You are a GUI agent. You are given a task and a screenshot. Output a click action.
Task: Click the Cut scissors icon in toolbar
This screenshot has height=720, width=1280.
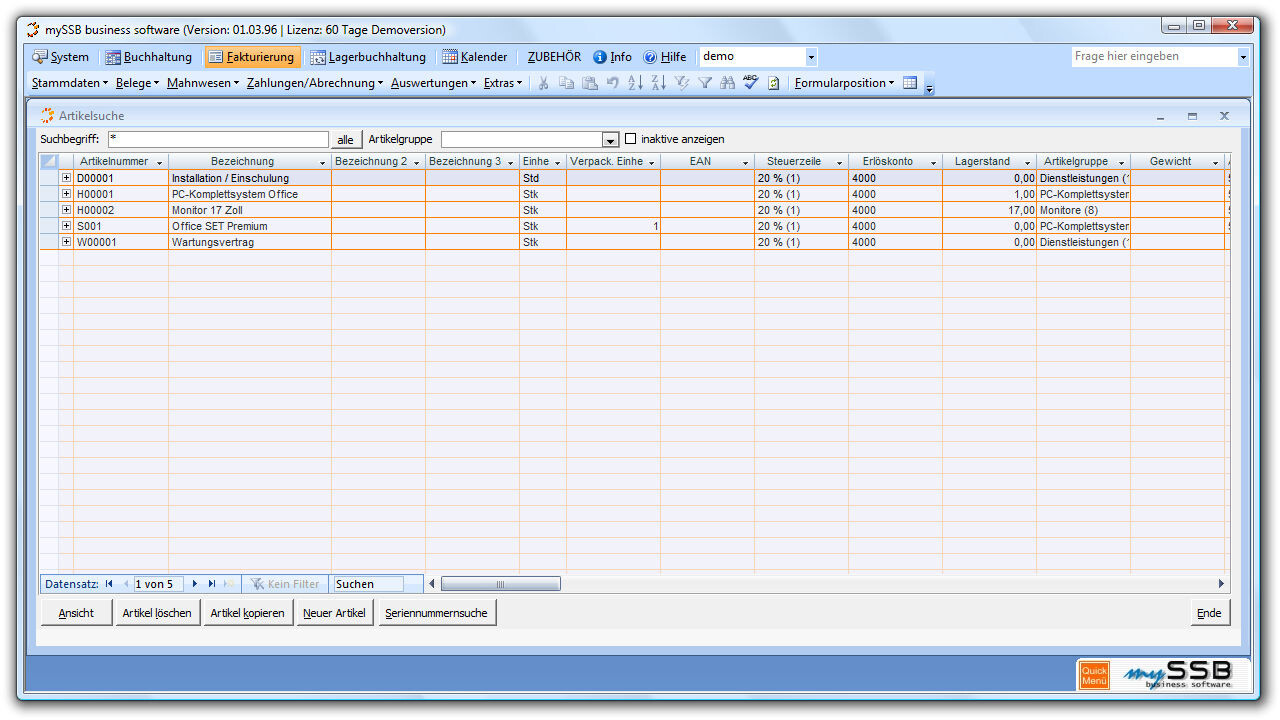point(543,83)
